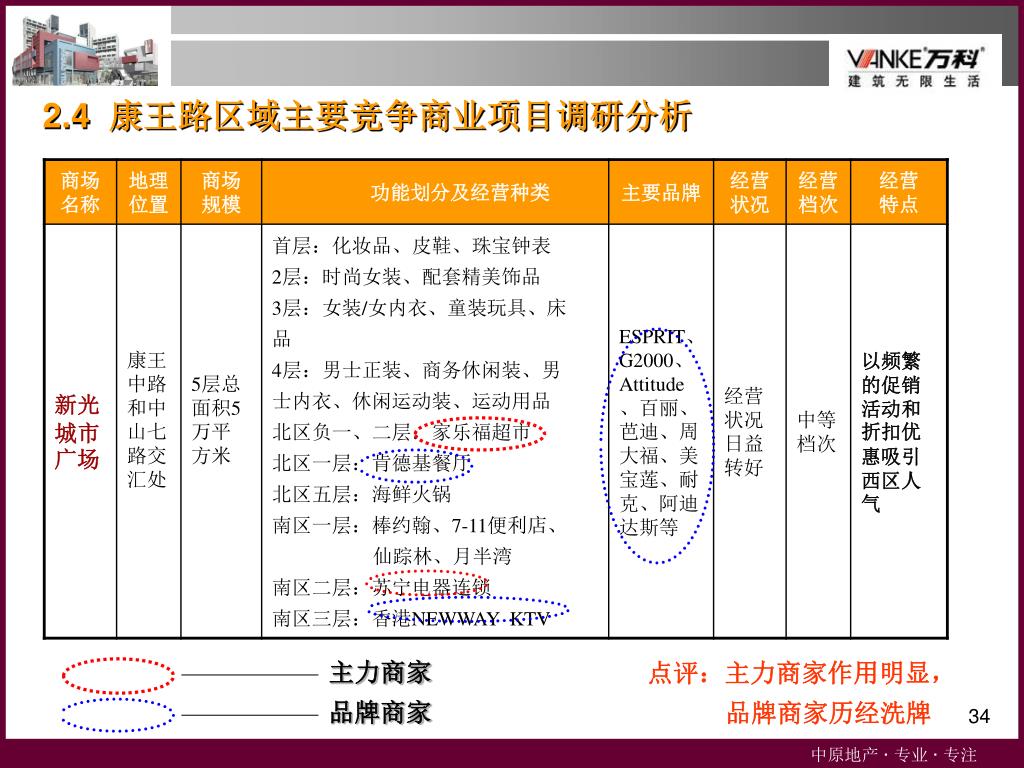Screen dimensions: 1024x768
Task: Click the circled text 香港NEWWAY KTV
Action: (462, 618)
